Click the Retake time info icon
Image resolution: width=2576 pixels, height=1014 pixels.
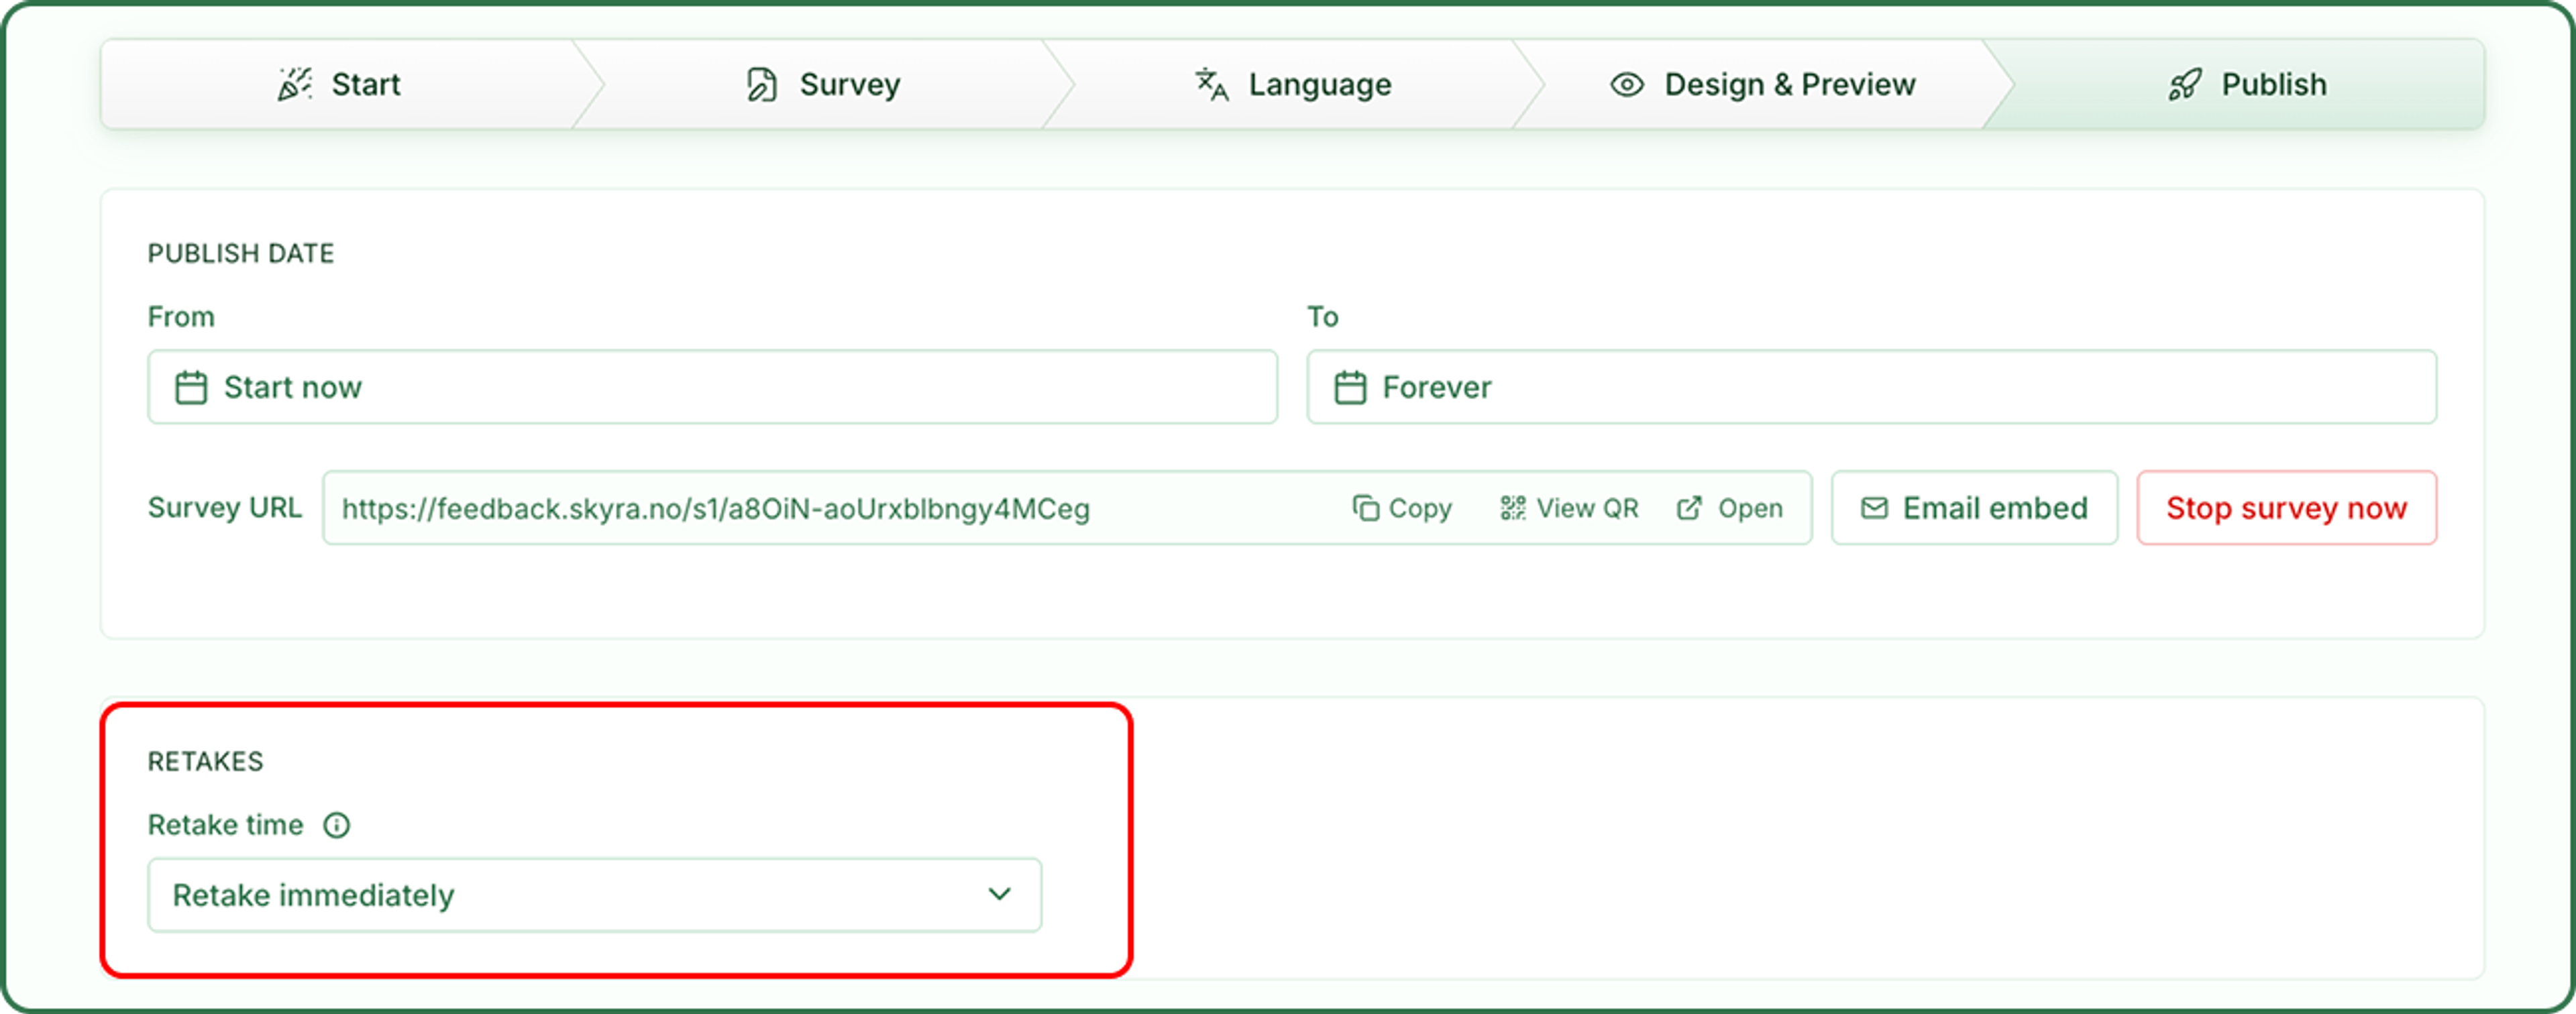[337, 825]
